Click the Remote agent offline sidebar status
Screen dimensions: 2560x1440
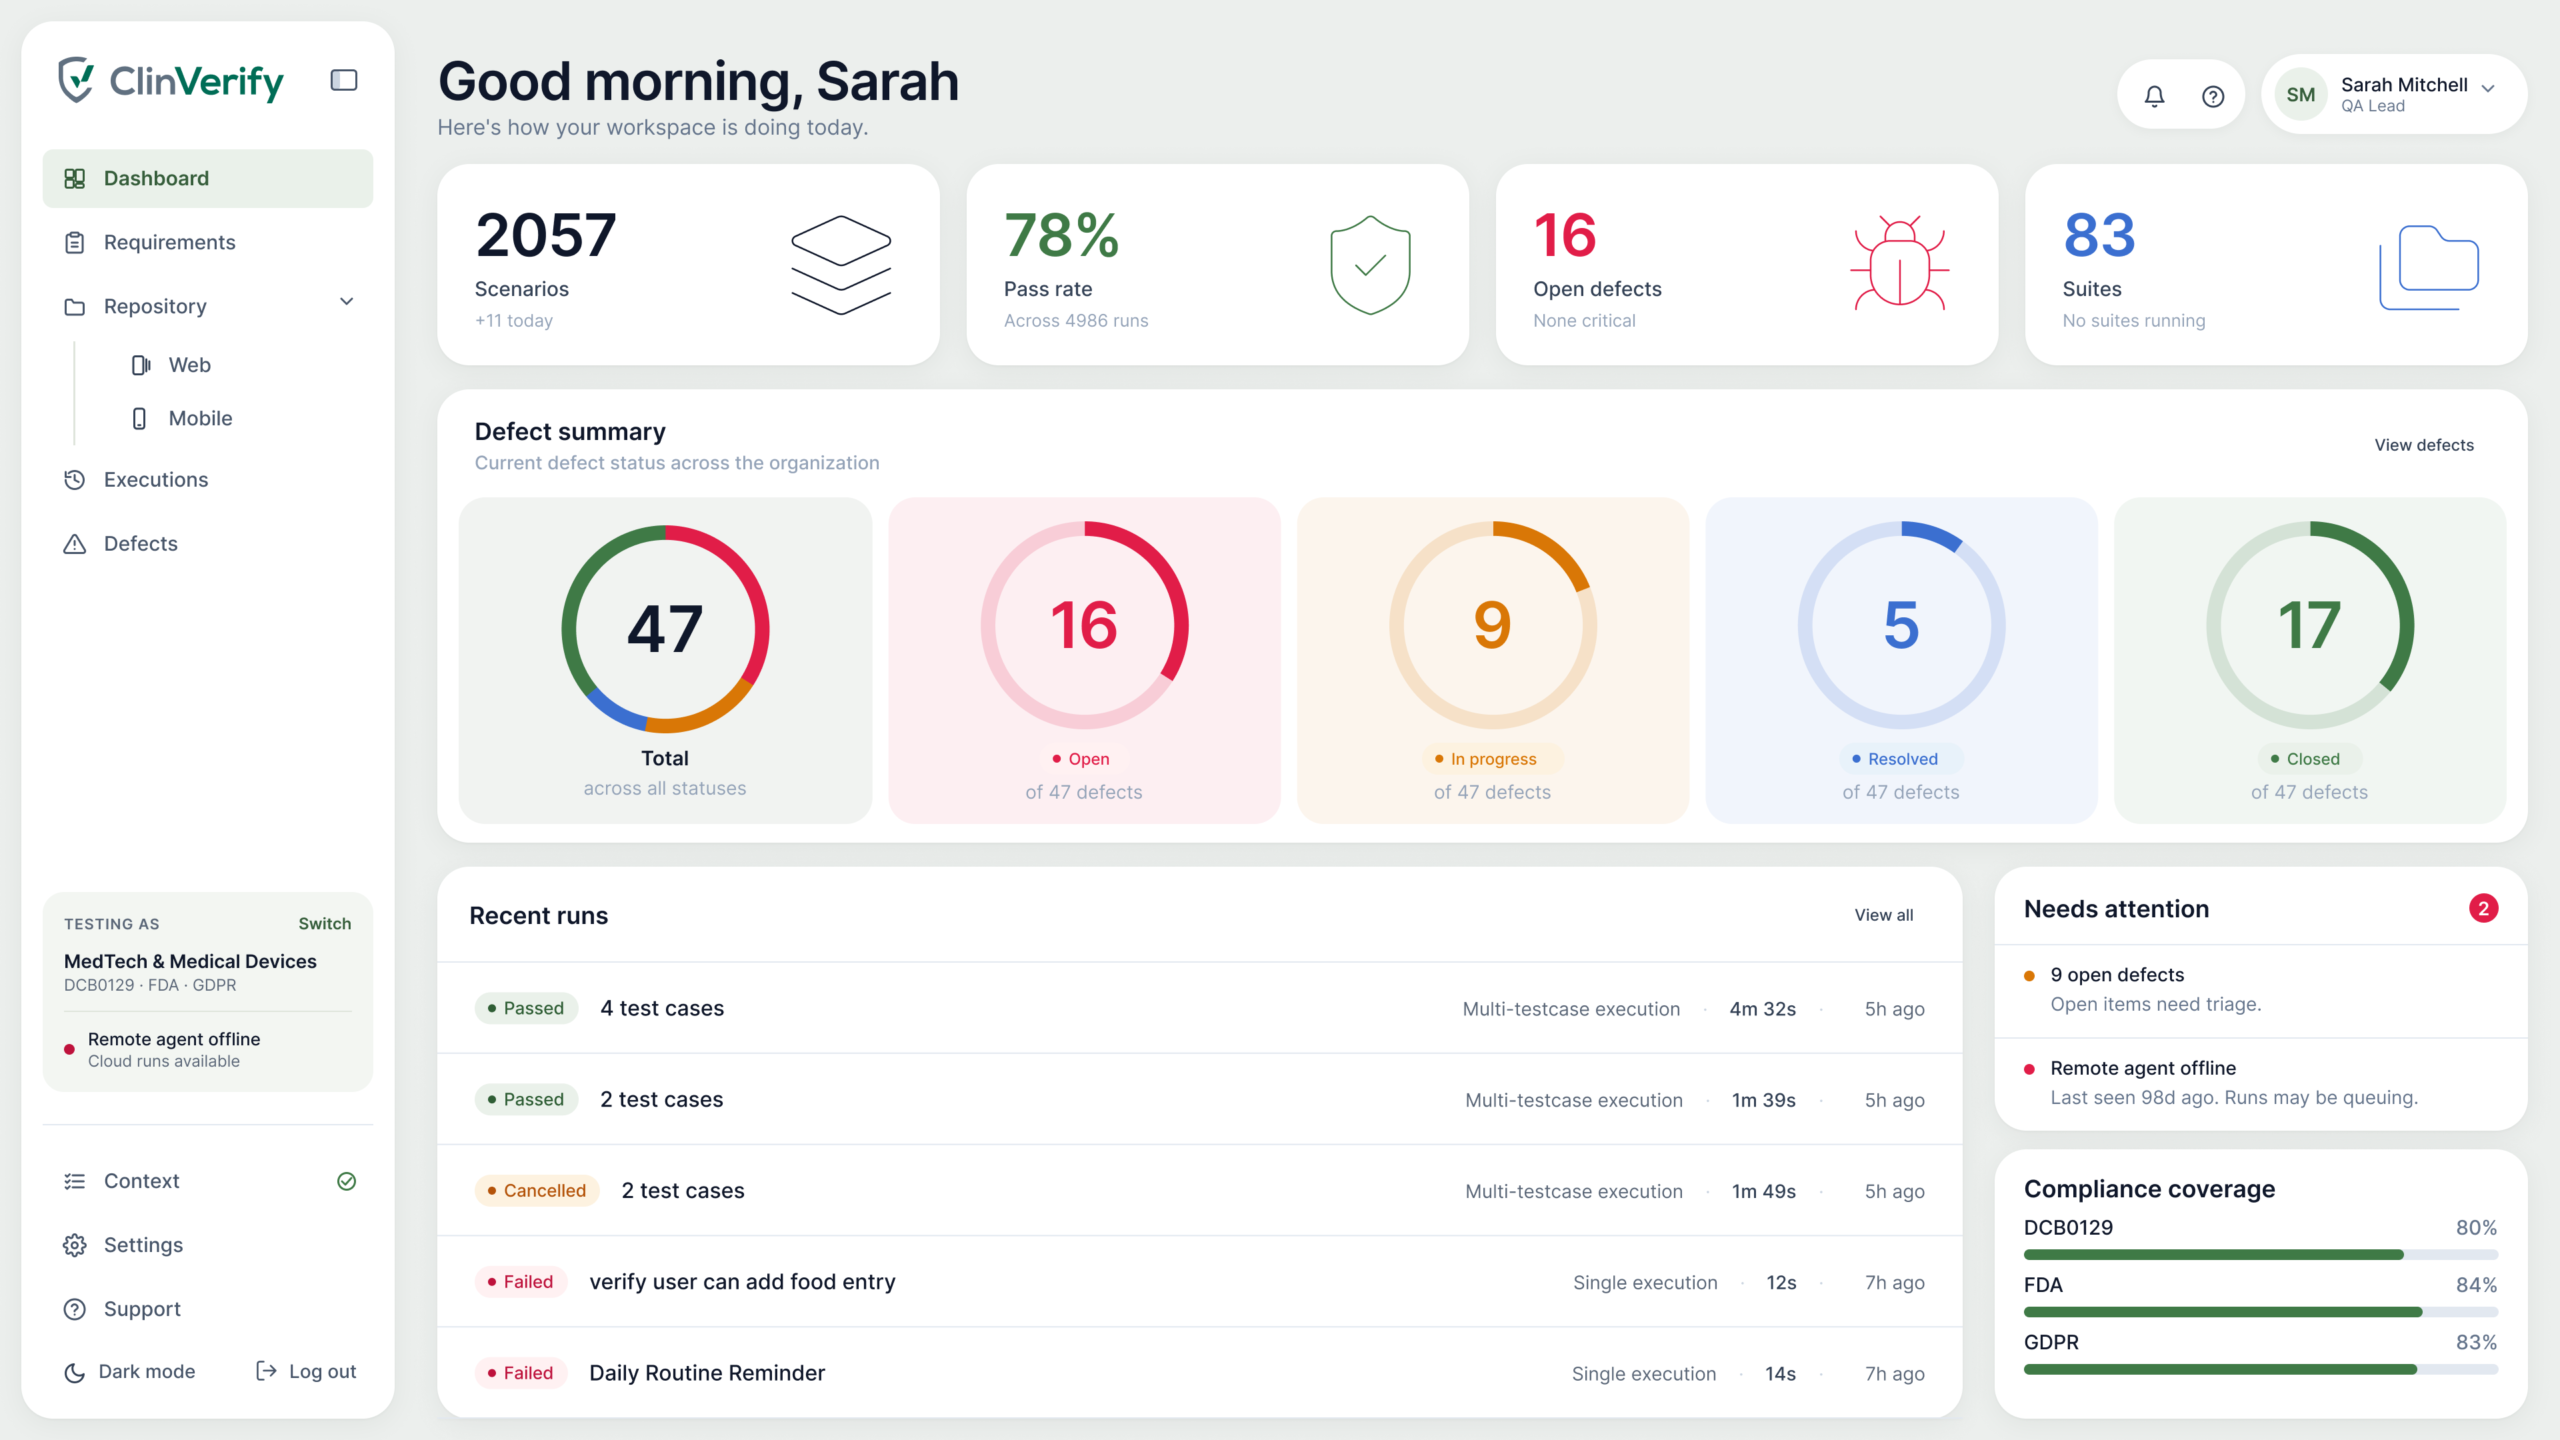click(208, 1050)
